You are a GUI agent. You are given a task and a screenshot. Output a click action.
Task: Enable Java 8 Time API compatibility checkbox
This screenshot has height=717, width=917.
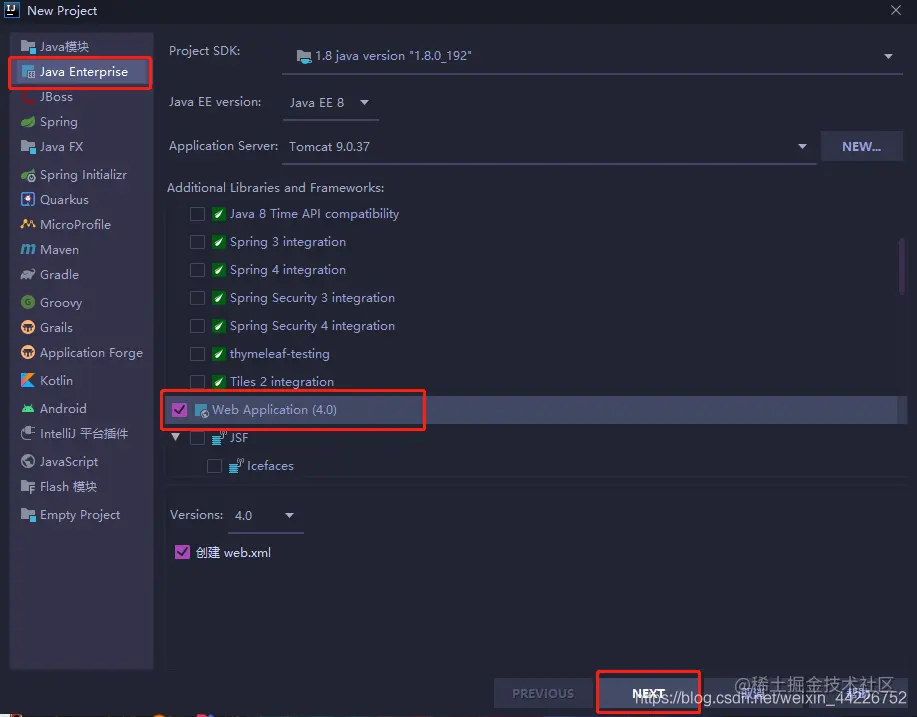click(198, 214)
